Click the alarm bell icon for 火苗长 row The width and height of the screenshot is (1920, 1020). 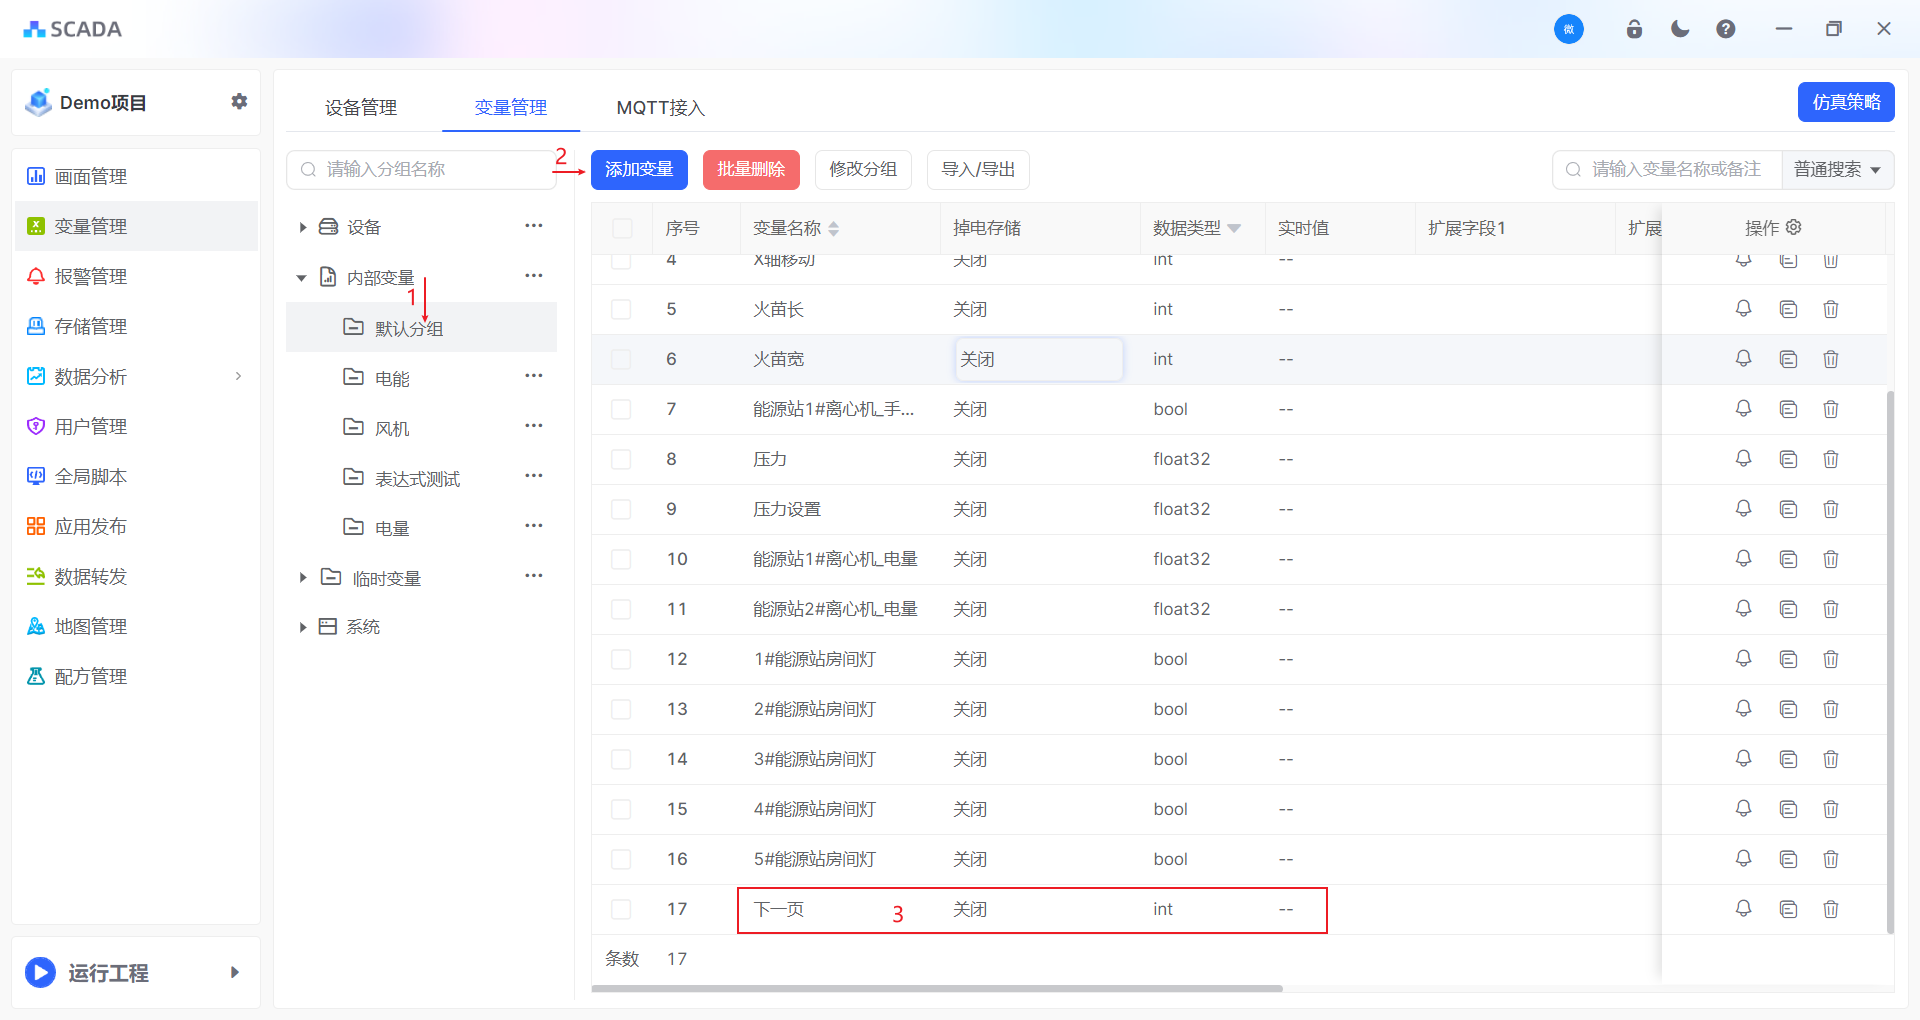[x=1743, y=309]
